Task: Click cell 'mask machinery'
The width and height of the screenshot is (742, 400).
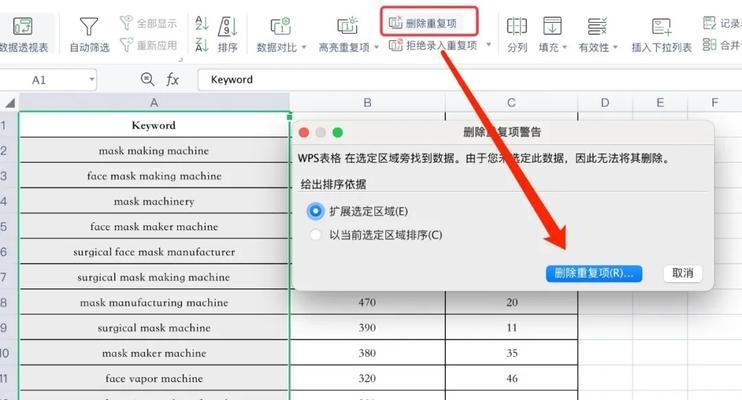Action: 154,201
